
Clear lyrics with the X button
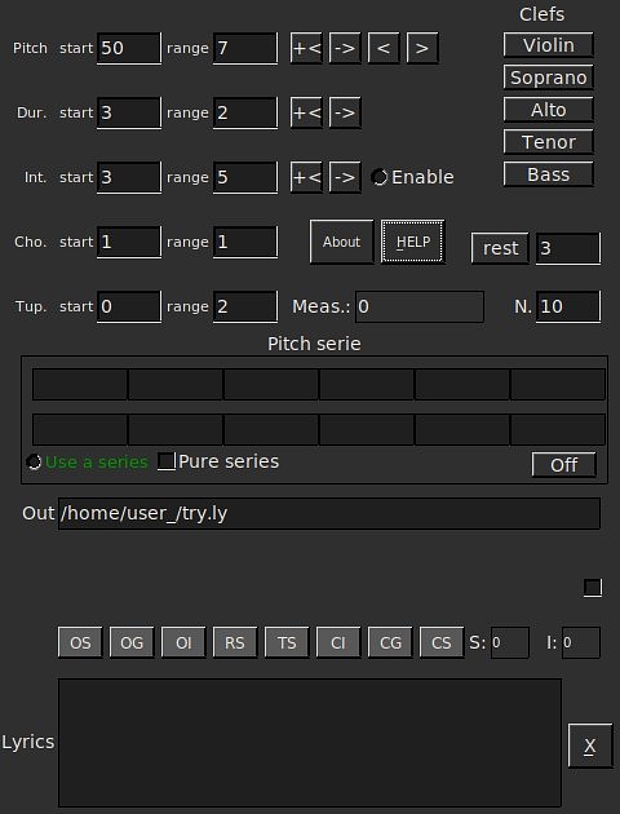pyautogui.click(x=590, y=745)
